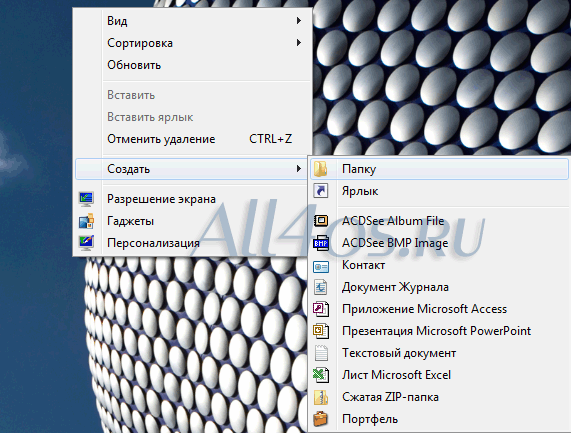Click the text document notepad icon

[x=321, y=353]
